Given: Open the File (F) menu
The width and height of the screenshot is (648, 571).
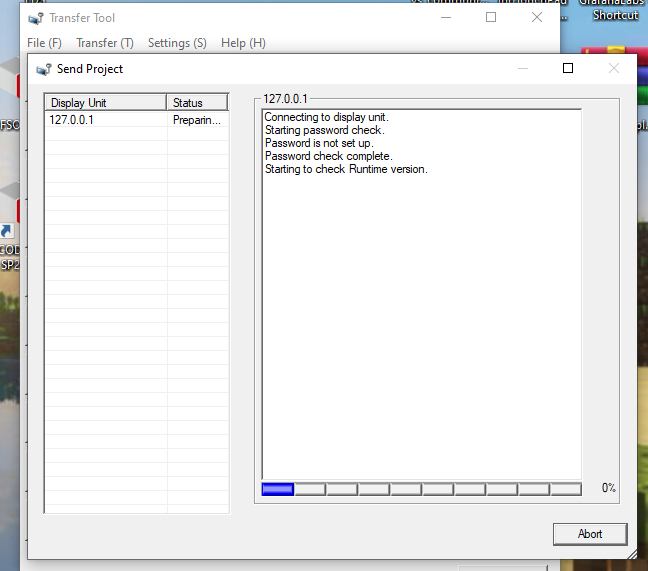Looking at the screenshot, I should click(44, 43).
